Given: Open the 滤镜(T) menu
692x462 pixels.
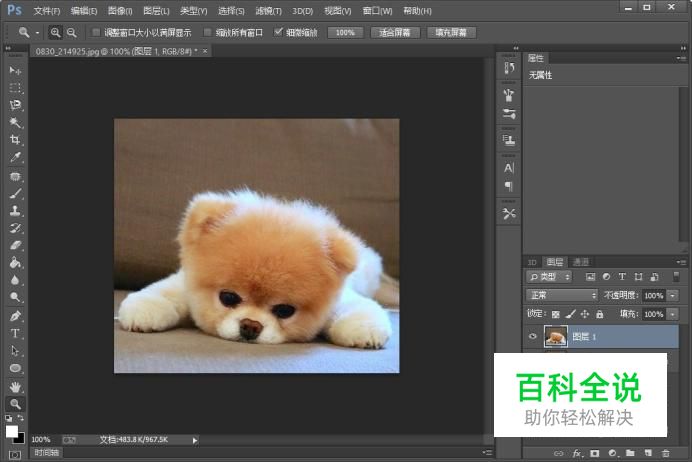Looking at the screenshot, I should click(x=268, y=11).
